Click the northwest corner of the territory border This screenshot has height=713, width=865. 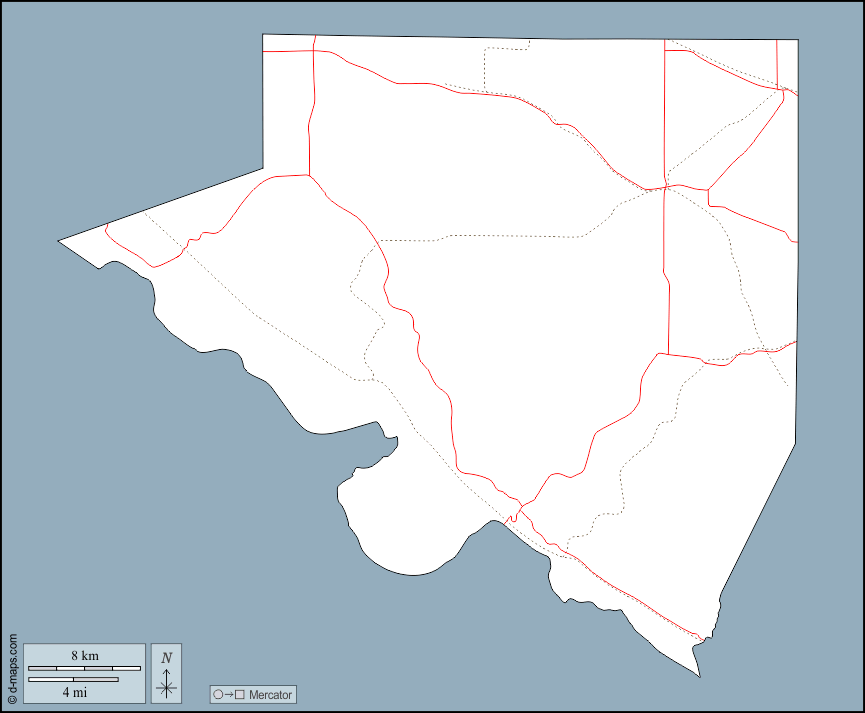coord(264,36)
